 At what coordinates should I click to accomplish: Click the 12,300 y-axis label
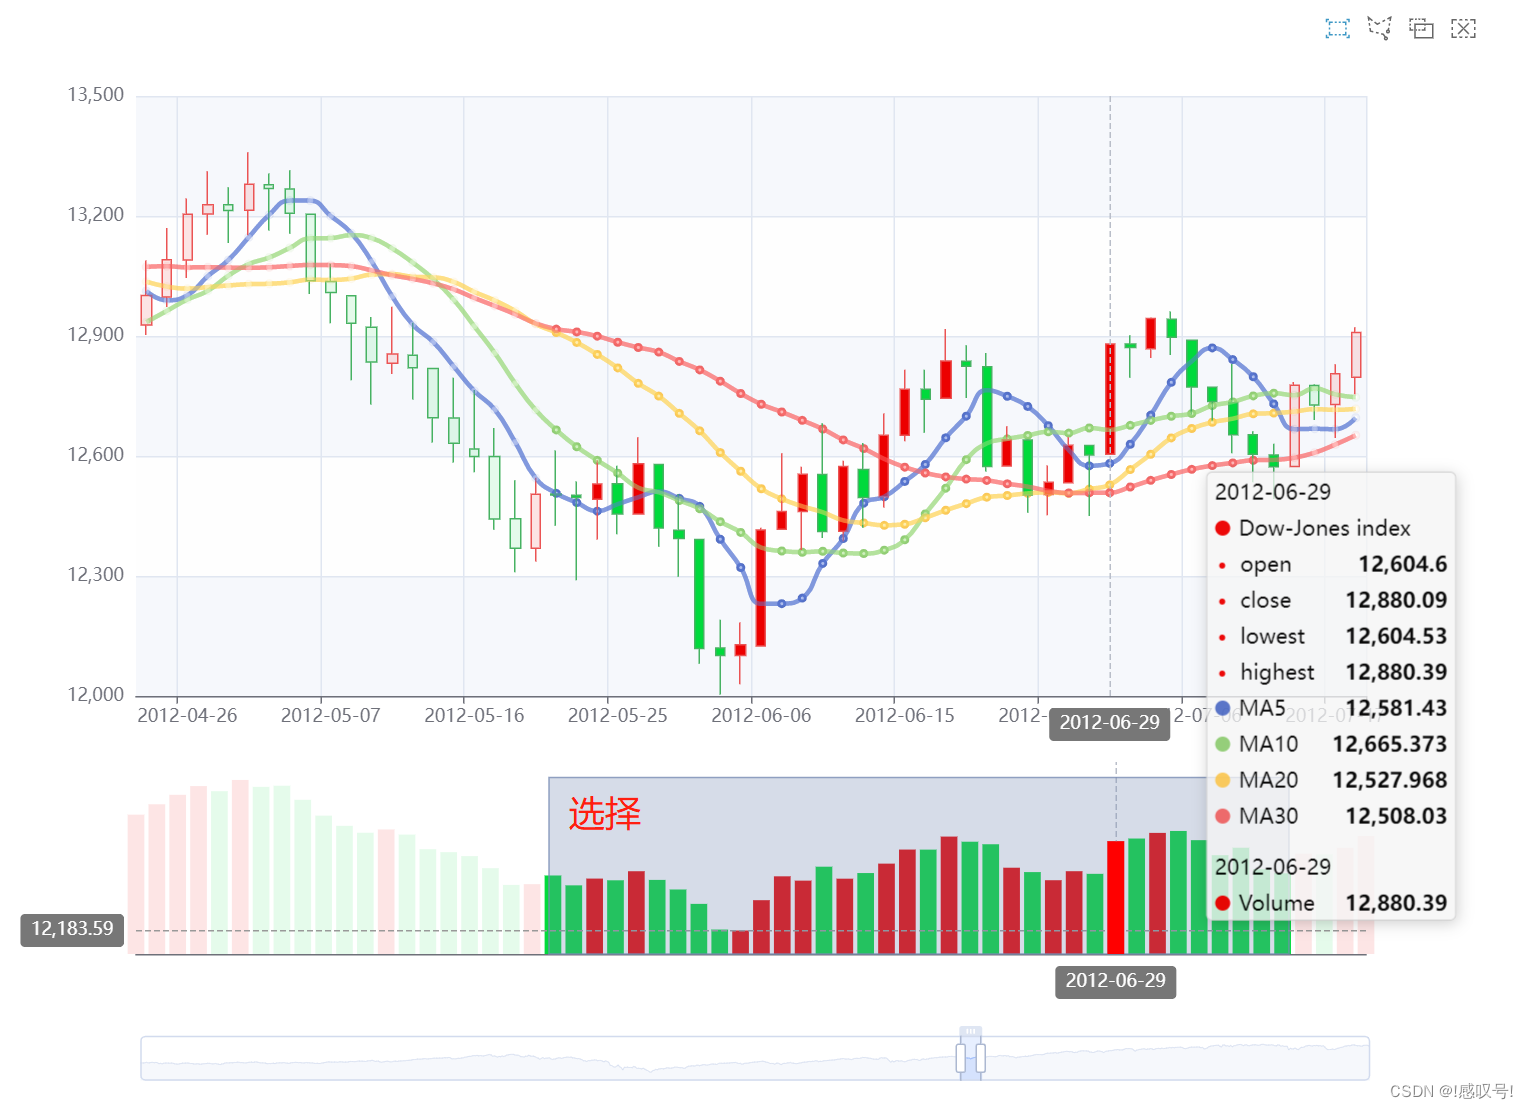point(96,575)
